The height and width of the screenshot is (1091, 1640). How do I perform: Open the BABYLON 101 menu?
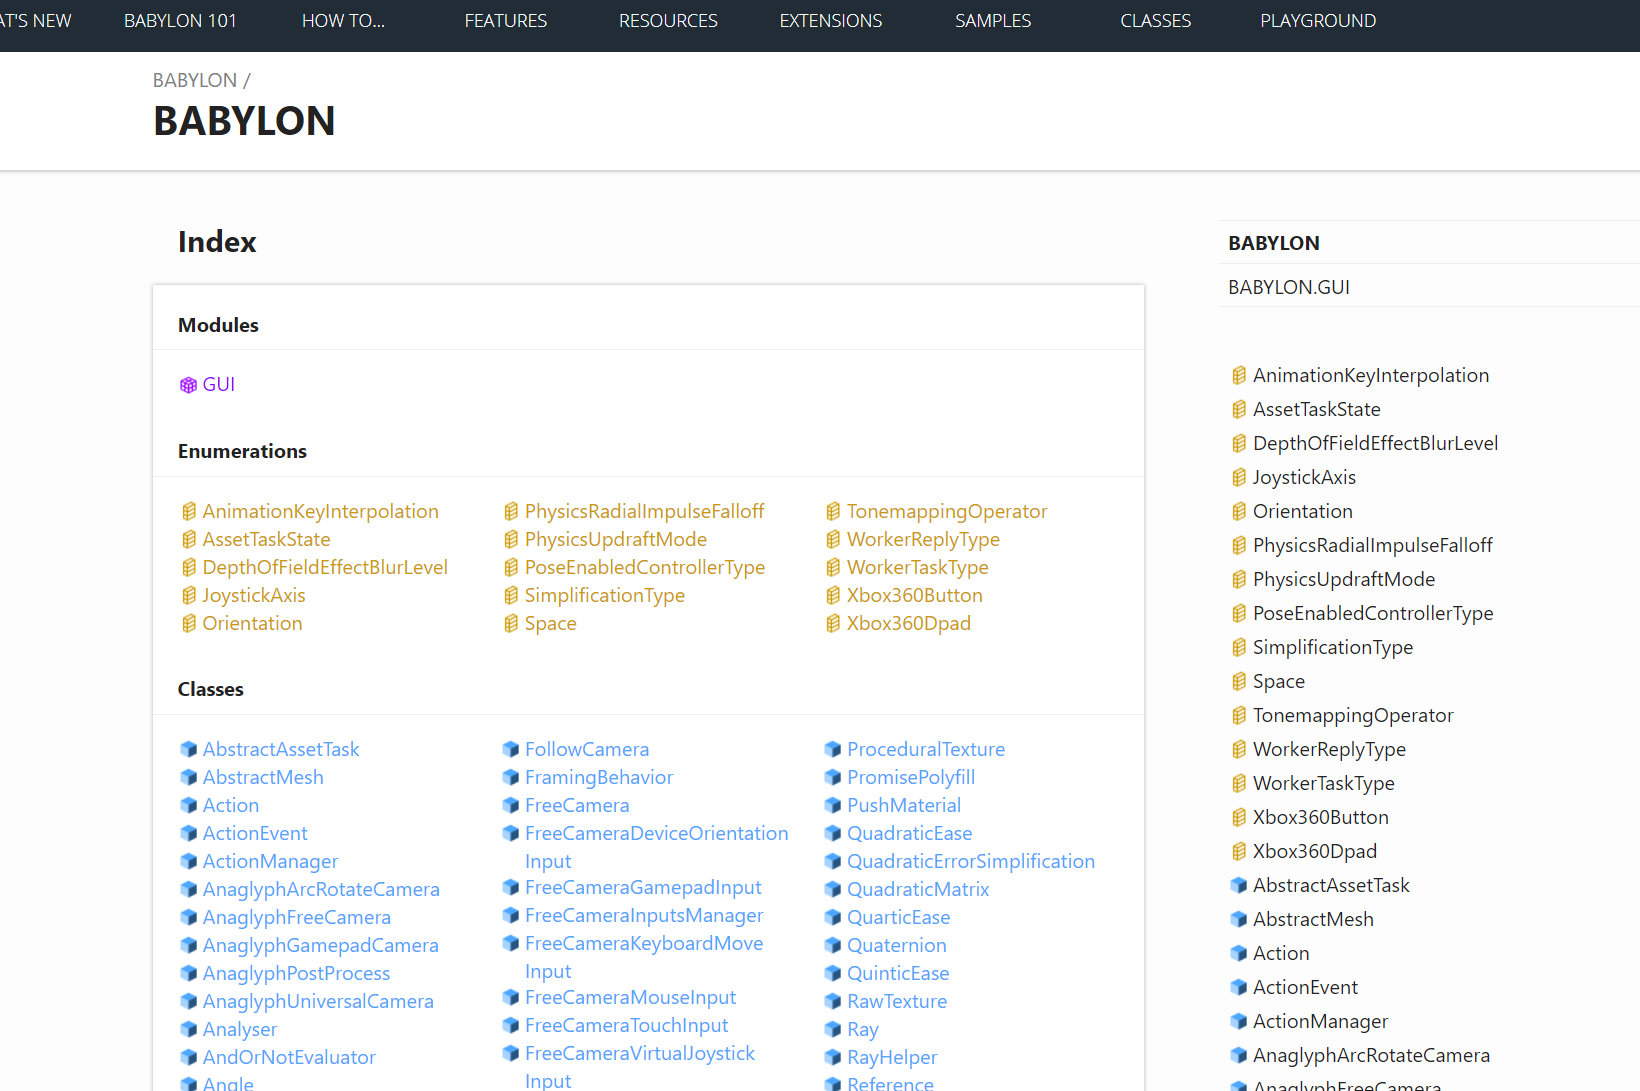(180, 21)
